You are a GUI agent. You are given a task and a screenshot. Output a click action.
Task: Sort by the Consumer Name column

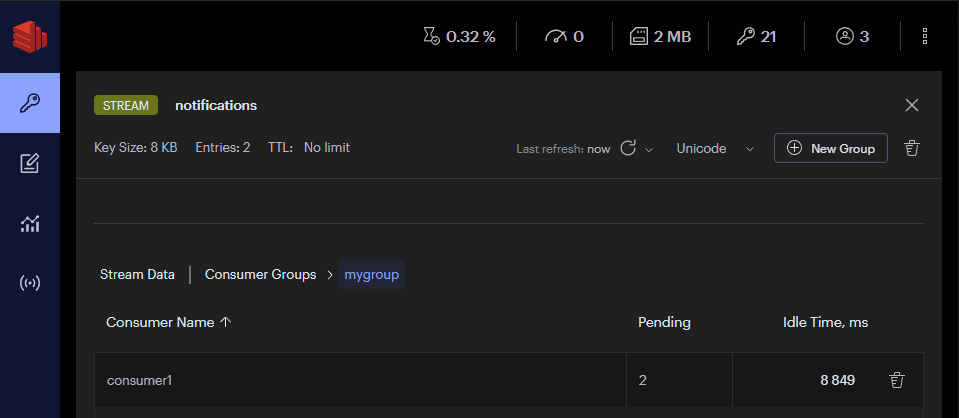pos(168,322)
